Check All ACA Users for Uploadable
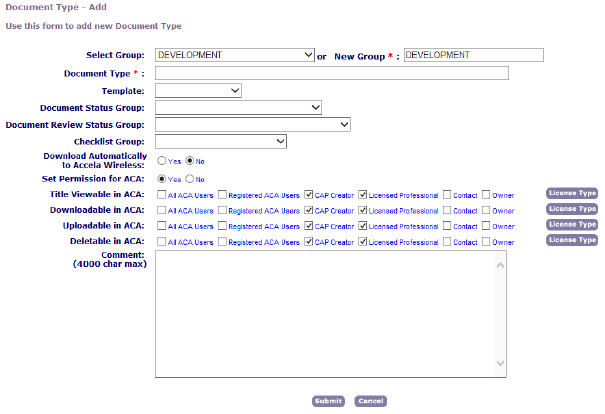The height and width of the screenshot is (414, 605). click(x=162, y=225)
